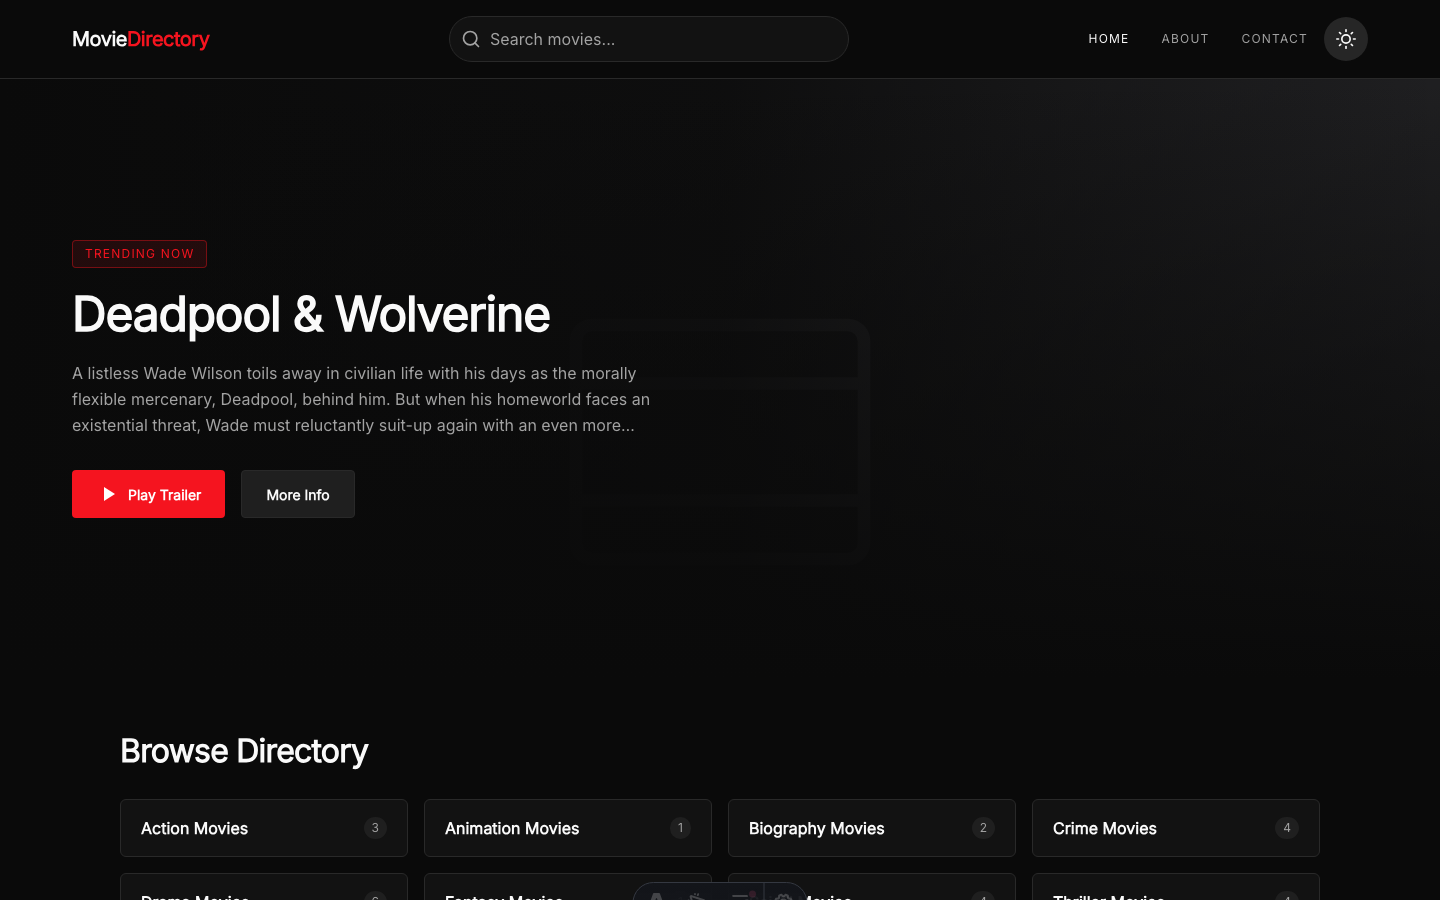Go to the Home nav item
Viewport: 1440px width, 900px height.
(x=1108, y=39)
